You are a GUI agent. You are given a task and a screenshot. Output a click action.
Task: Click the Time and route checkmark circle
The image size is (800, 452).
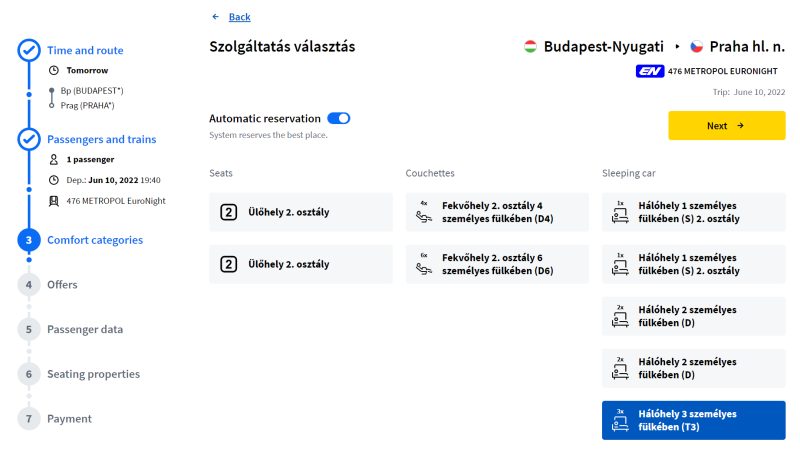tap(29, 51)
